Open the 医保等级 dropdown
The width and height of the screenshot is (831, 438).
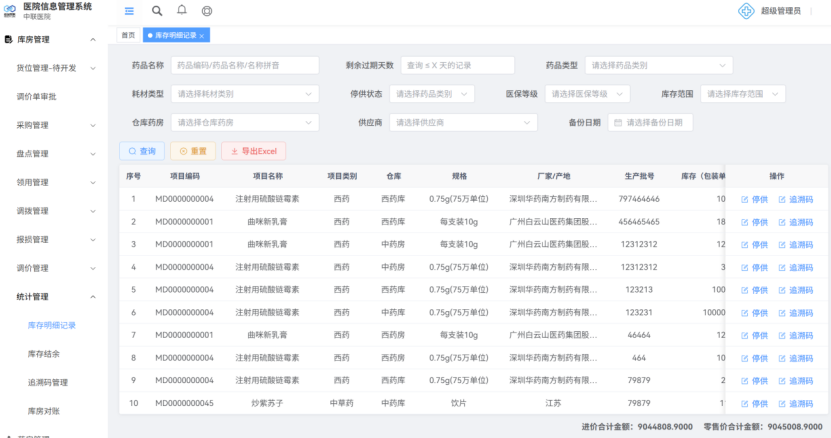click(x=586, y=94)
